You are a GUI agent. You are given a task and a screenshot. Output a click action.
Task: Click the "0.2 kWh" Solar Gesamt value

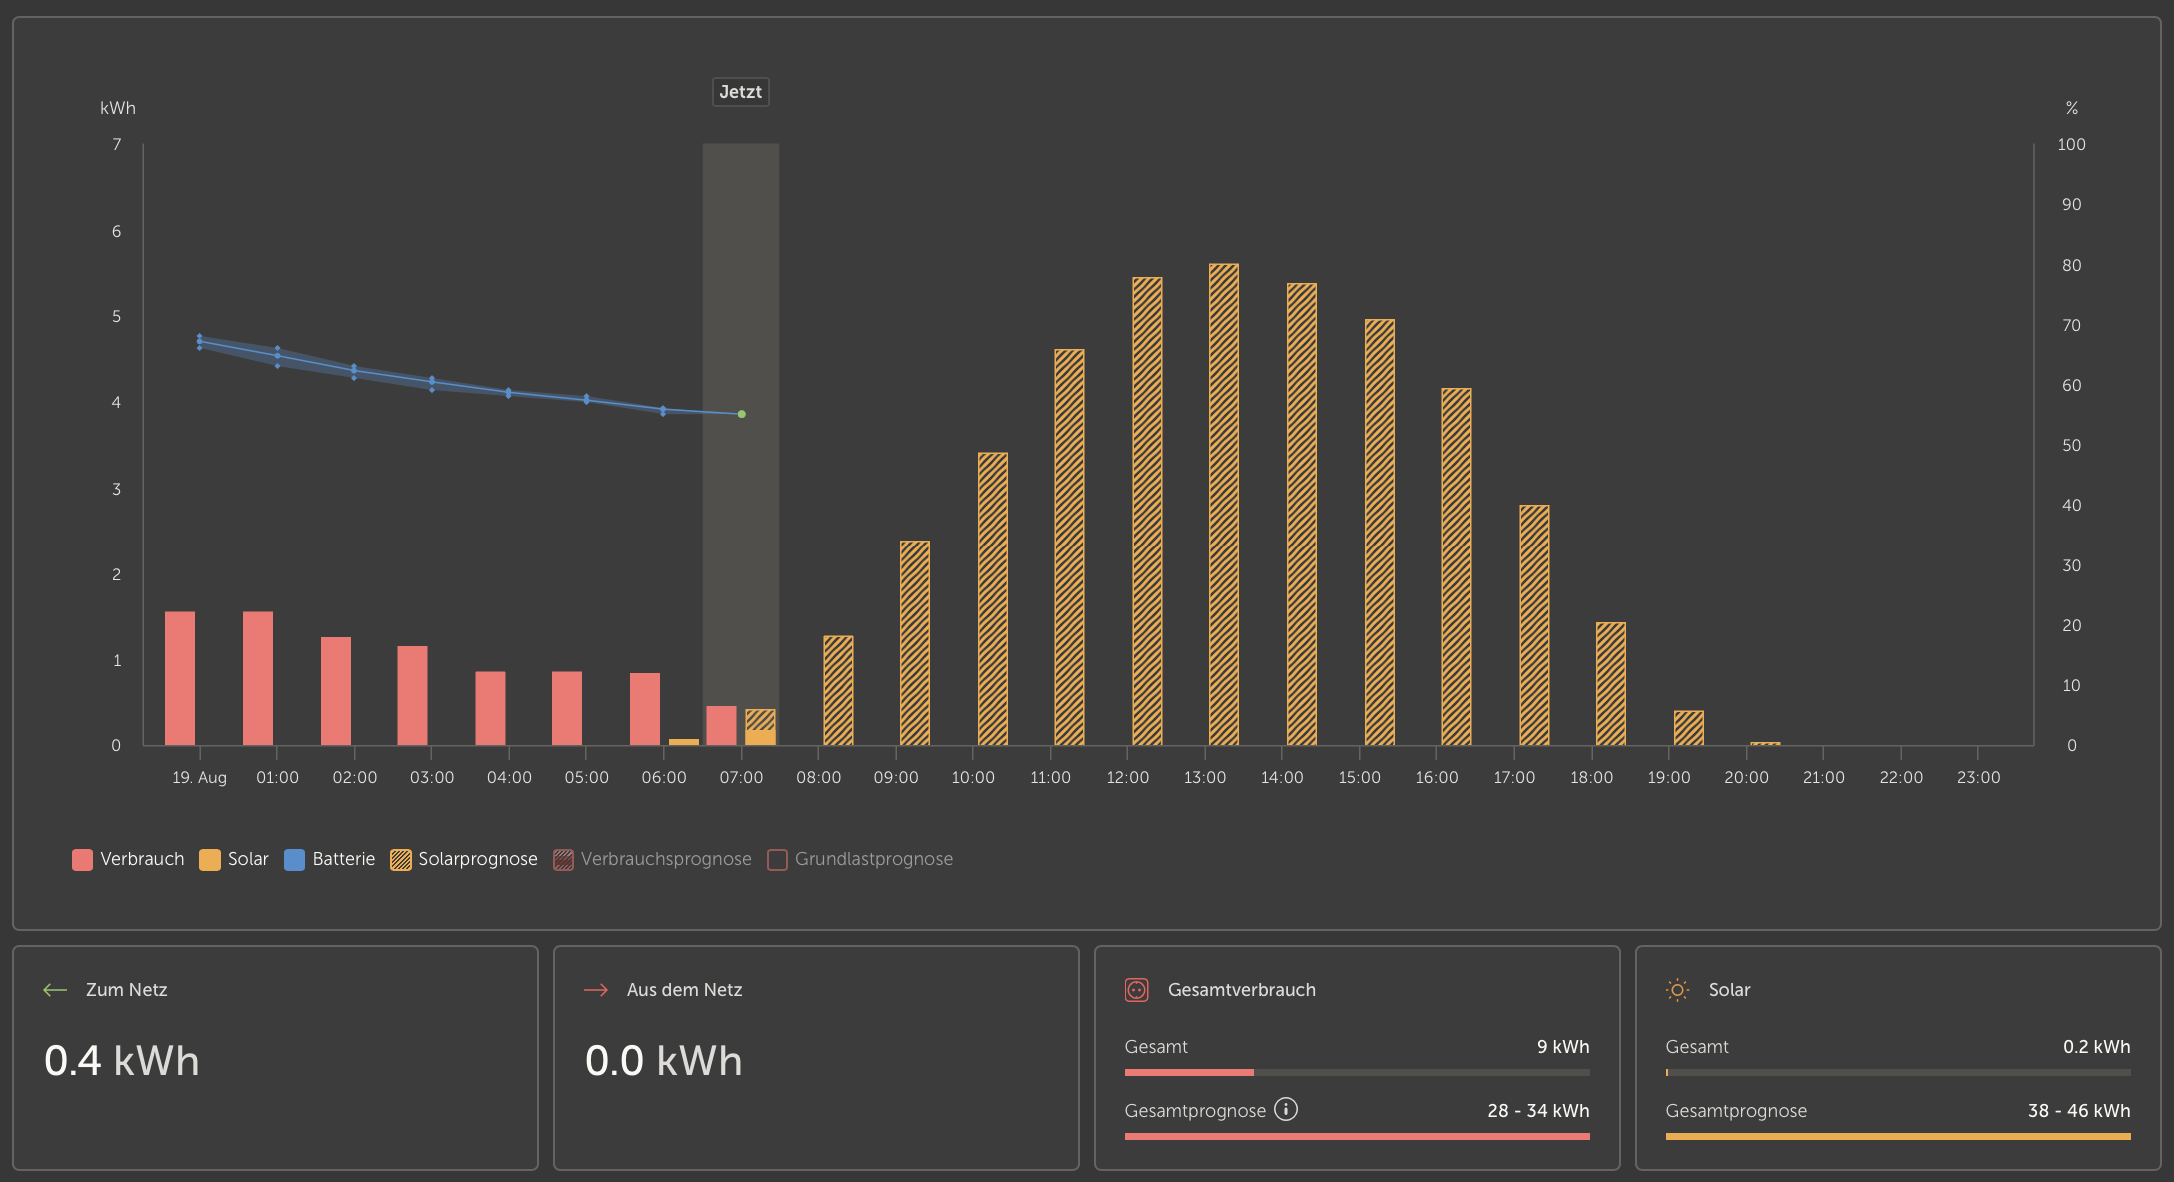[2097, 1047]
